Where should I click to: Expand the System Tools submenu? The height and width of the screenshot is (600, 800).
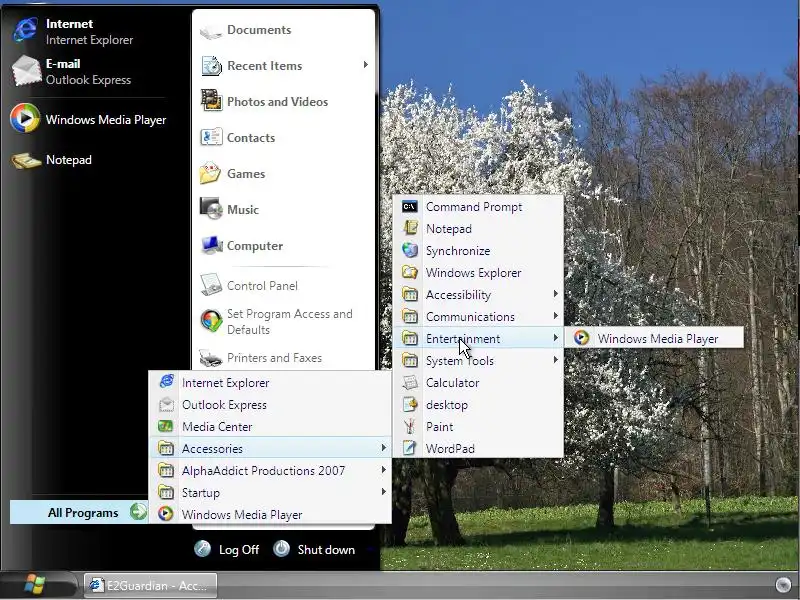tap(478, 360)
